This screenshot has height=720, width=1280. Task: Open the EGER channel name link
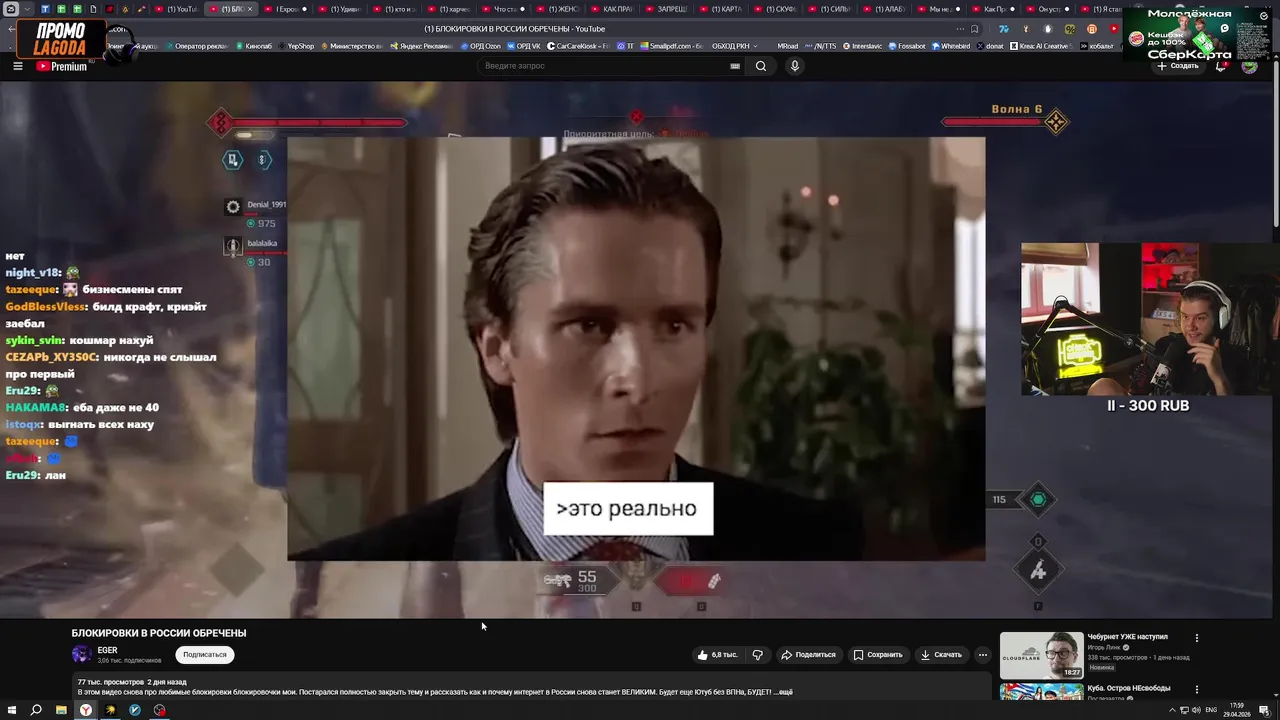pos(107,651)
